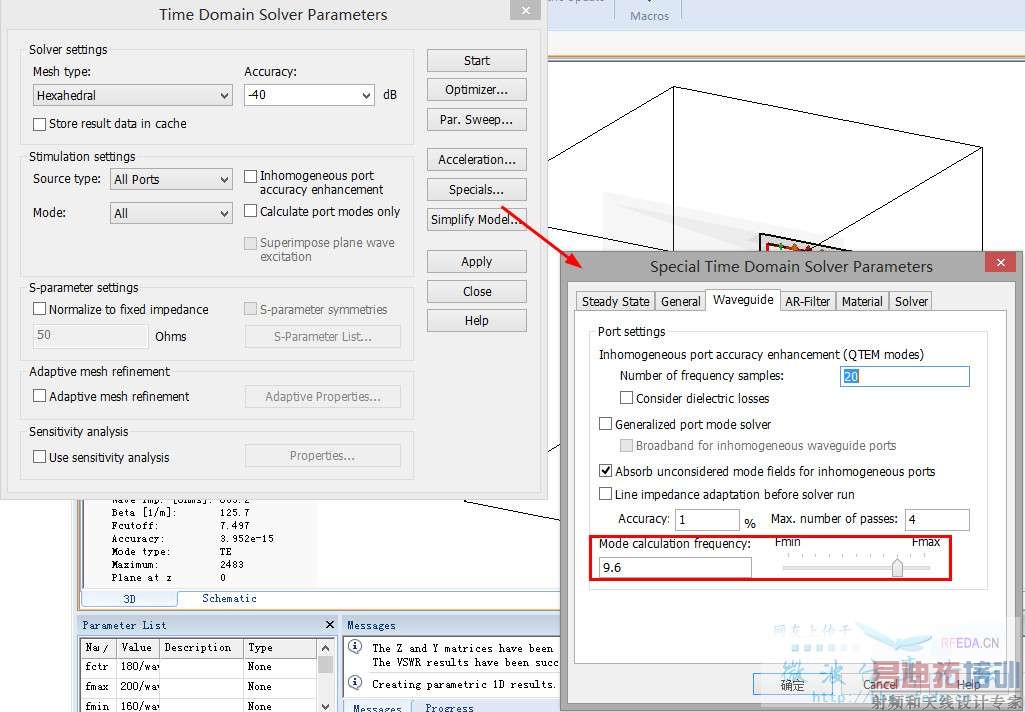Click Cancel in Special Time Domain dialog

tap(881, 685)
